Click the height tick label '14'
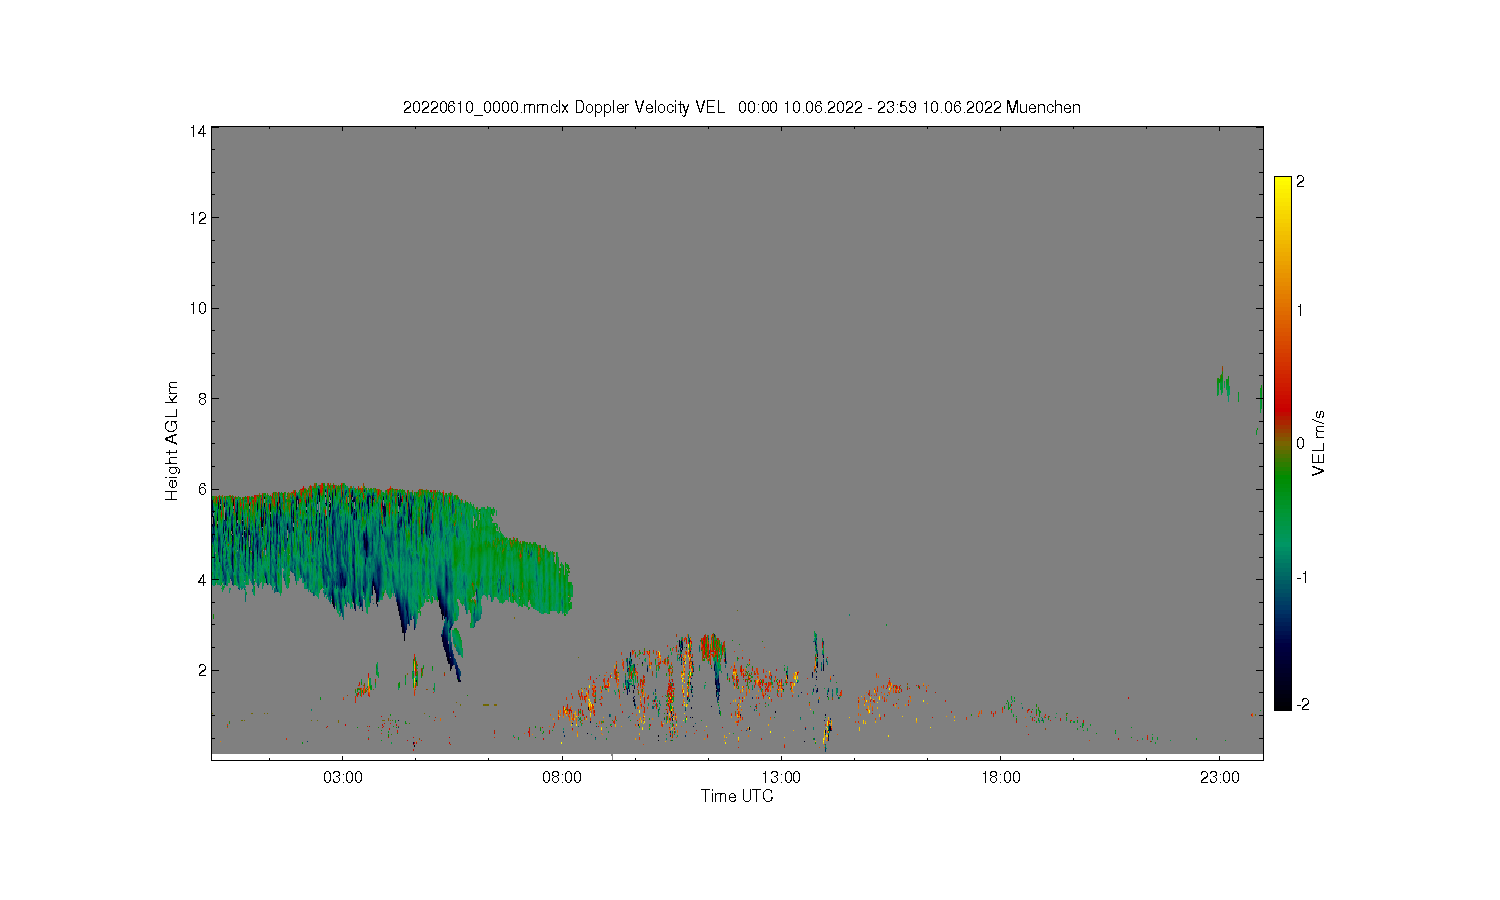 coord(198,131)
